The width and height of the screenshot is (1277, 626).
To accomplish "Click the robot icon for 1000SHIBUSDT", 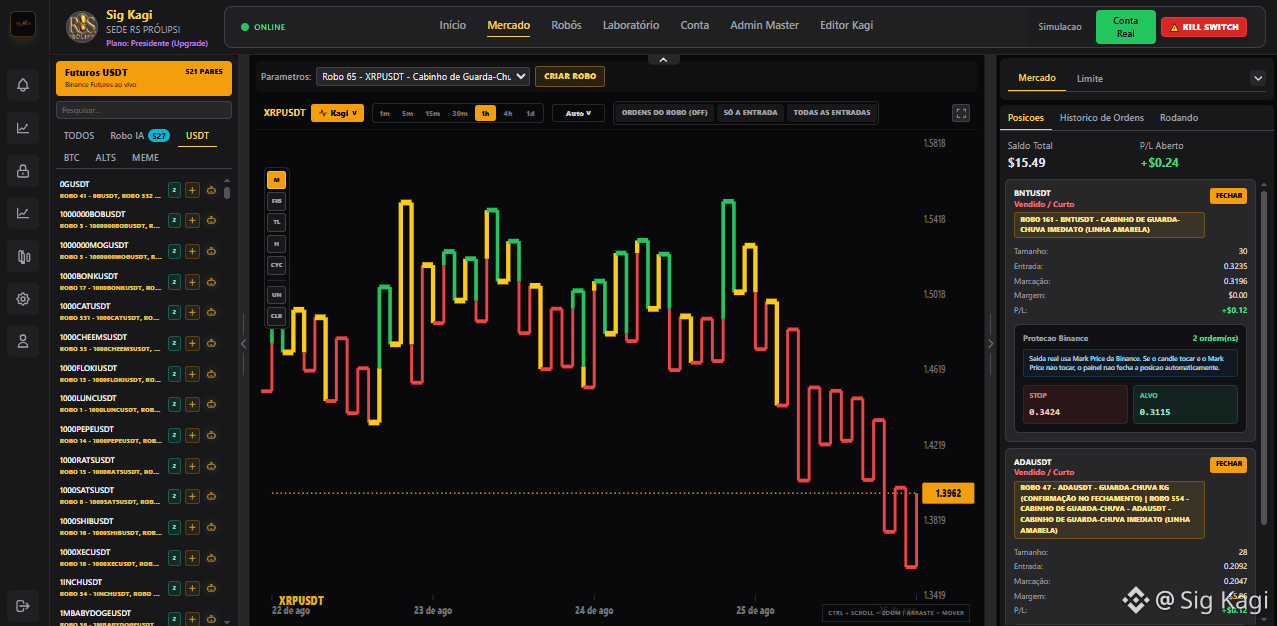I will pyautogui.click(x=212, y=527).
